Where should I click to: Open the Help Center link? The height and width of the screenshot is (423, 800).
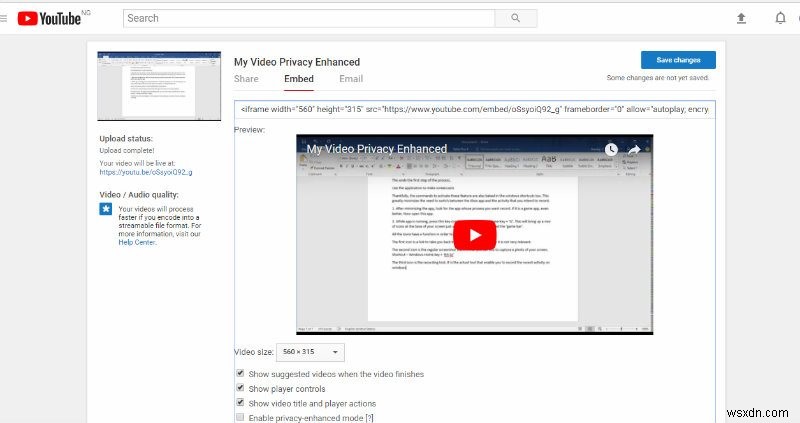[x=137, y=242]
